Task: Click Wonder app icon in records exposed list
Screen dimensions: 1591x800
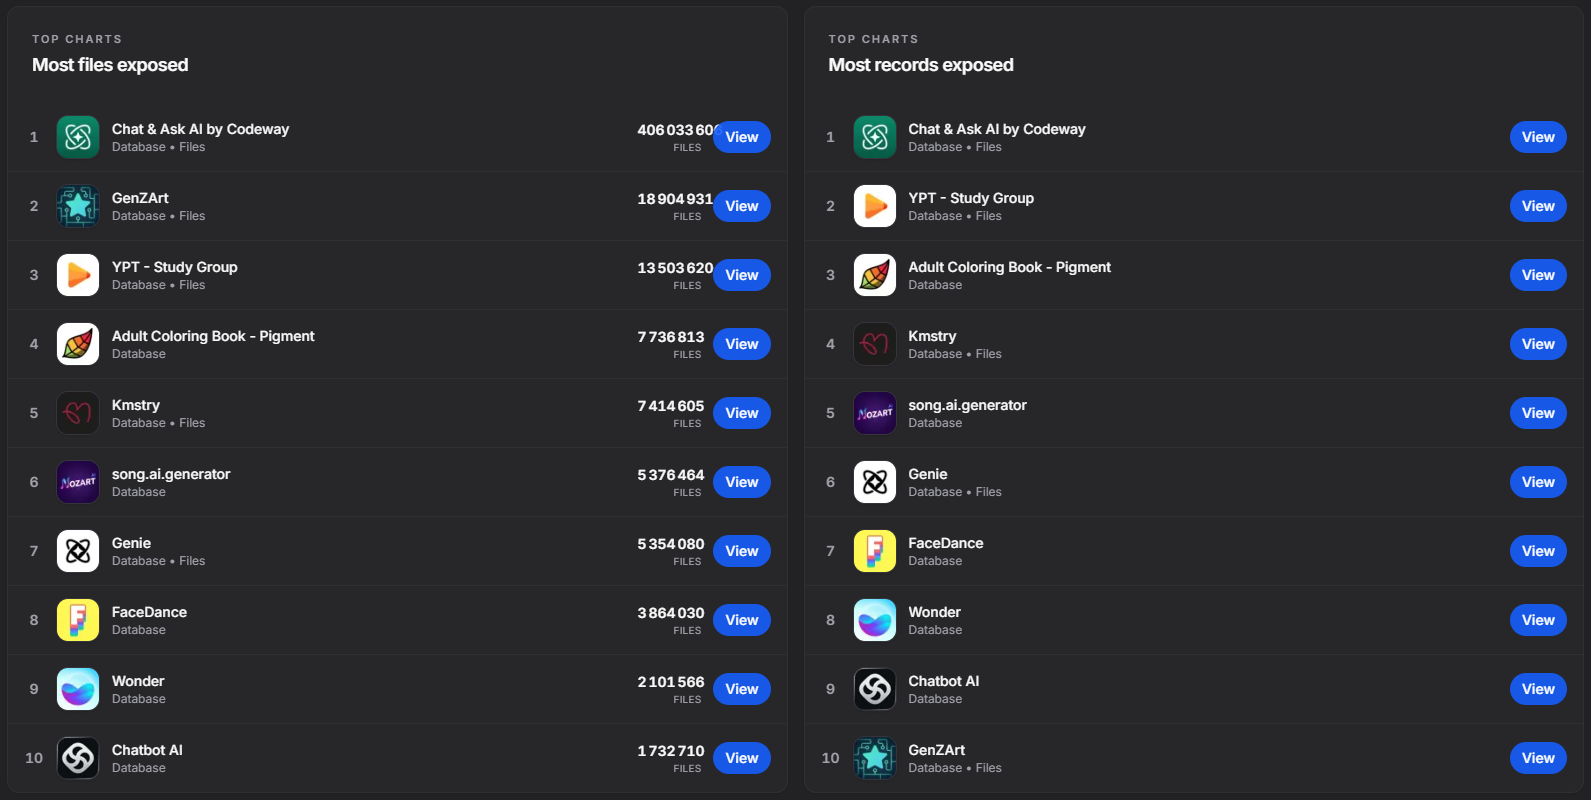Action: click(875, 620)
